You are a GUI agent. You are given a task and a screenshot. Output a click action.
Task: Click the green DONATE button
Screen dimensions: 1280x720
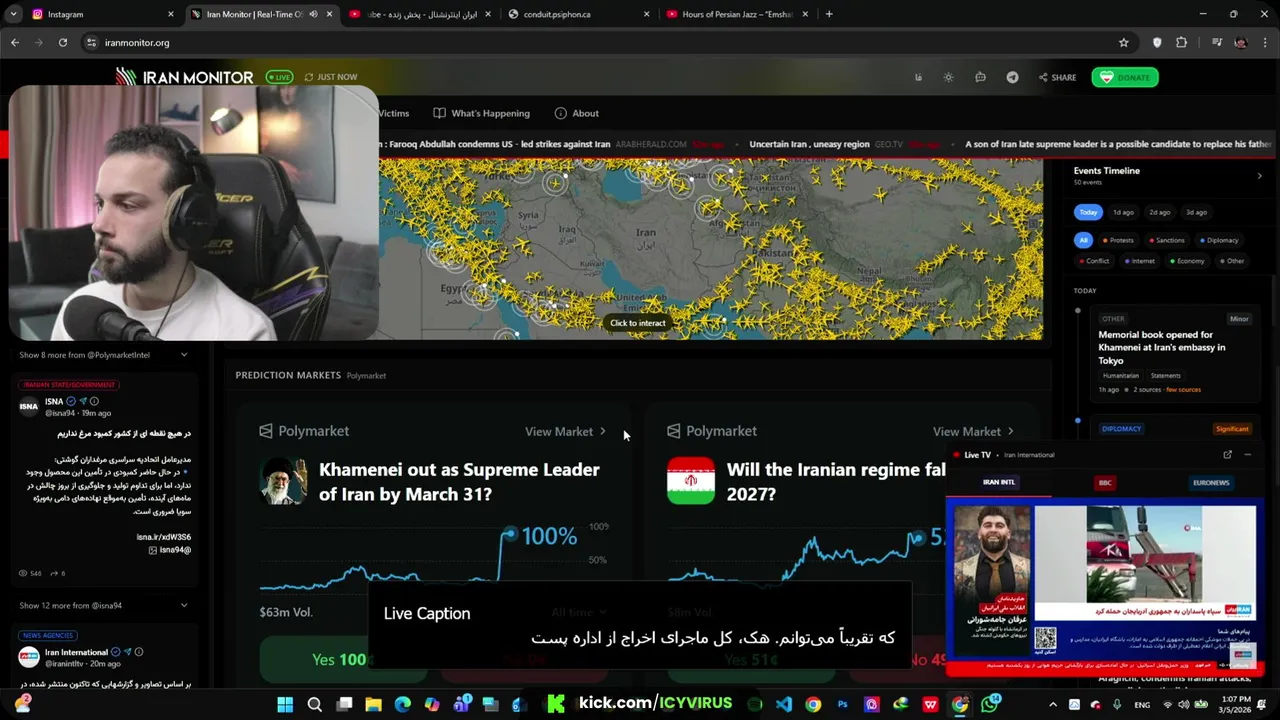coord(1125,77)
